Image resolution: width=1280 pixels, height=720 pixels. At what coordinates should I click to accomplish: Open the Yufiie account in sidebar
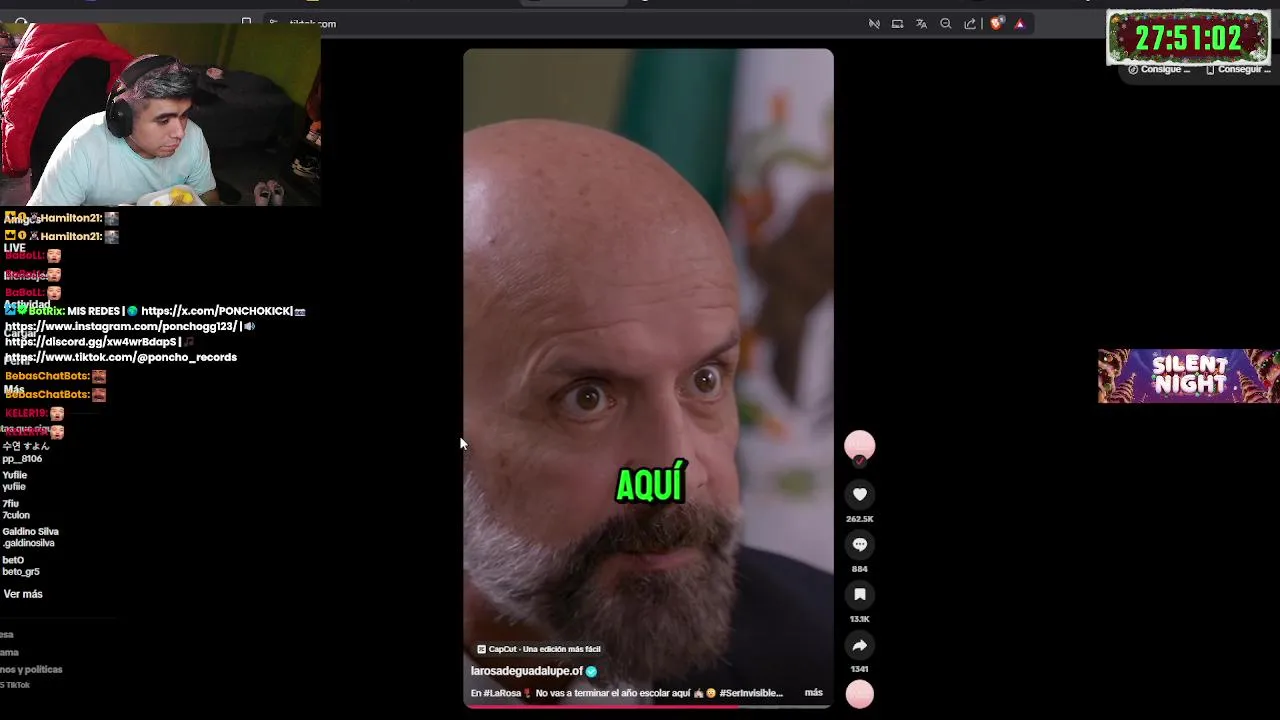tap(15, 481)
